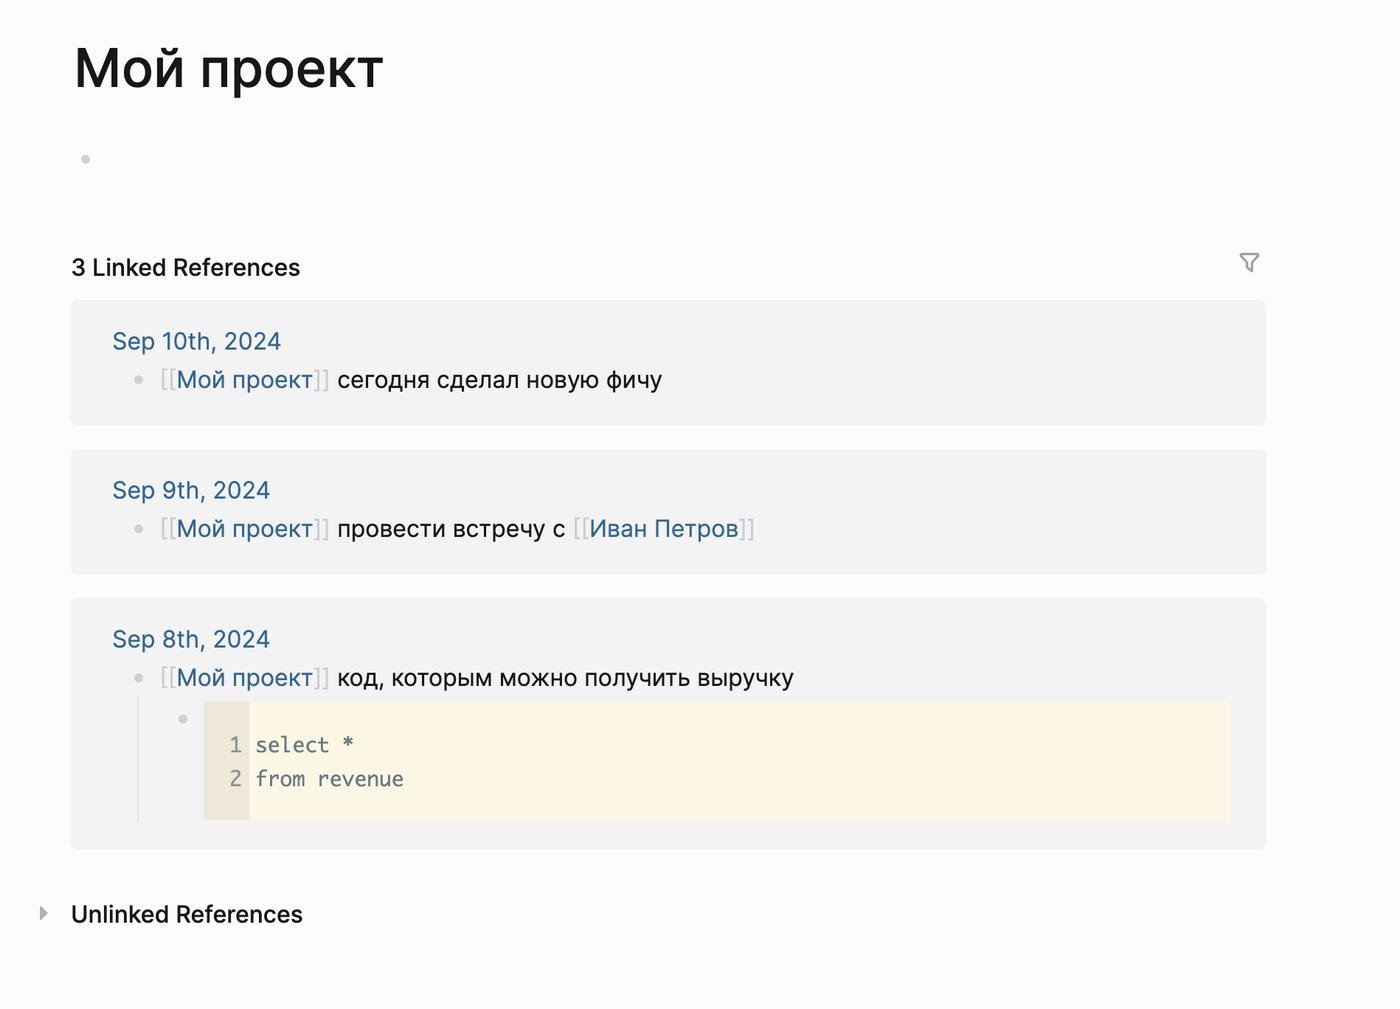Click the page title Мой проект

point(229,69)
